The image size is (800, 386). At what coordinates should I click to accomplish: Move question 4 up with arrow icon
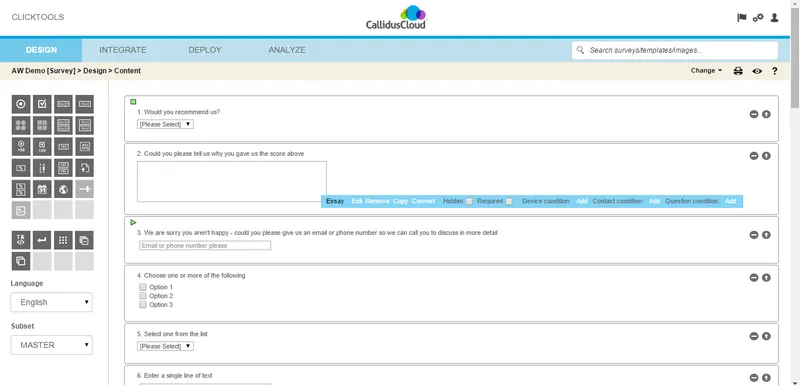click(766, 277)
